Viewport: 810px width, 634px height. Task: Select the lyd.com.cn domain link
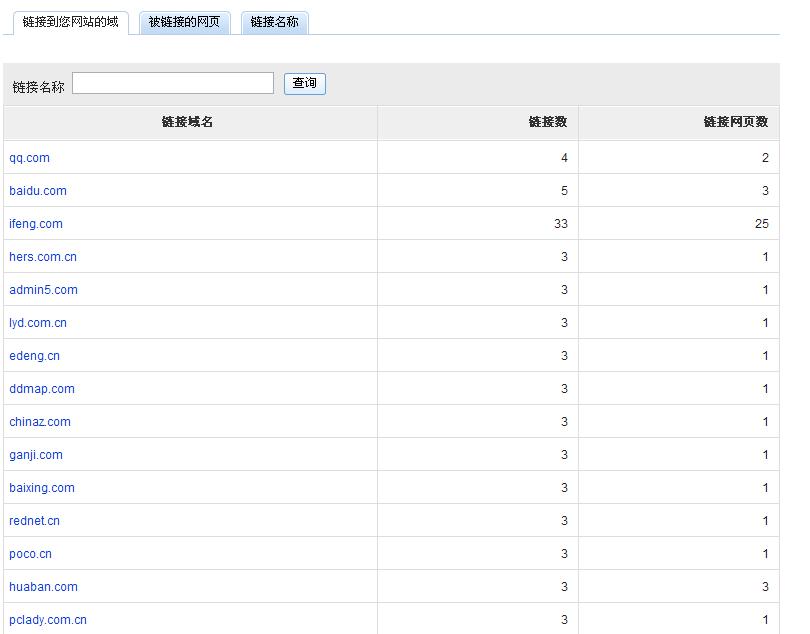click(x=38, y=323)
